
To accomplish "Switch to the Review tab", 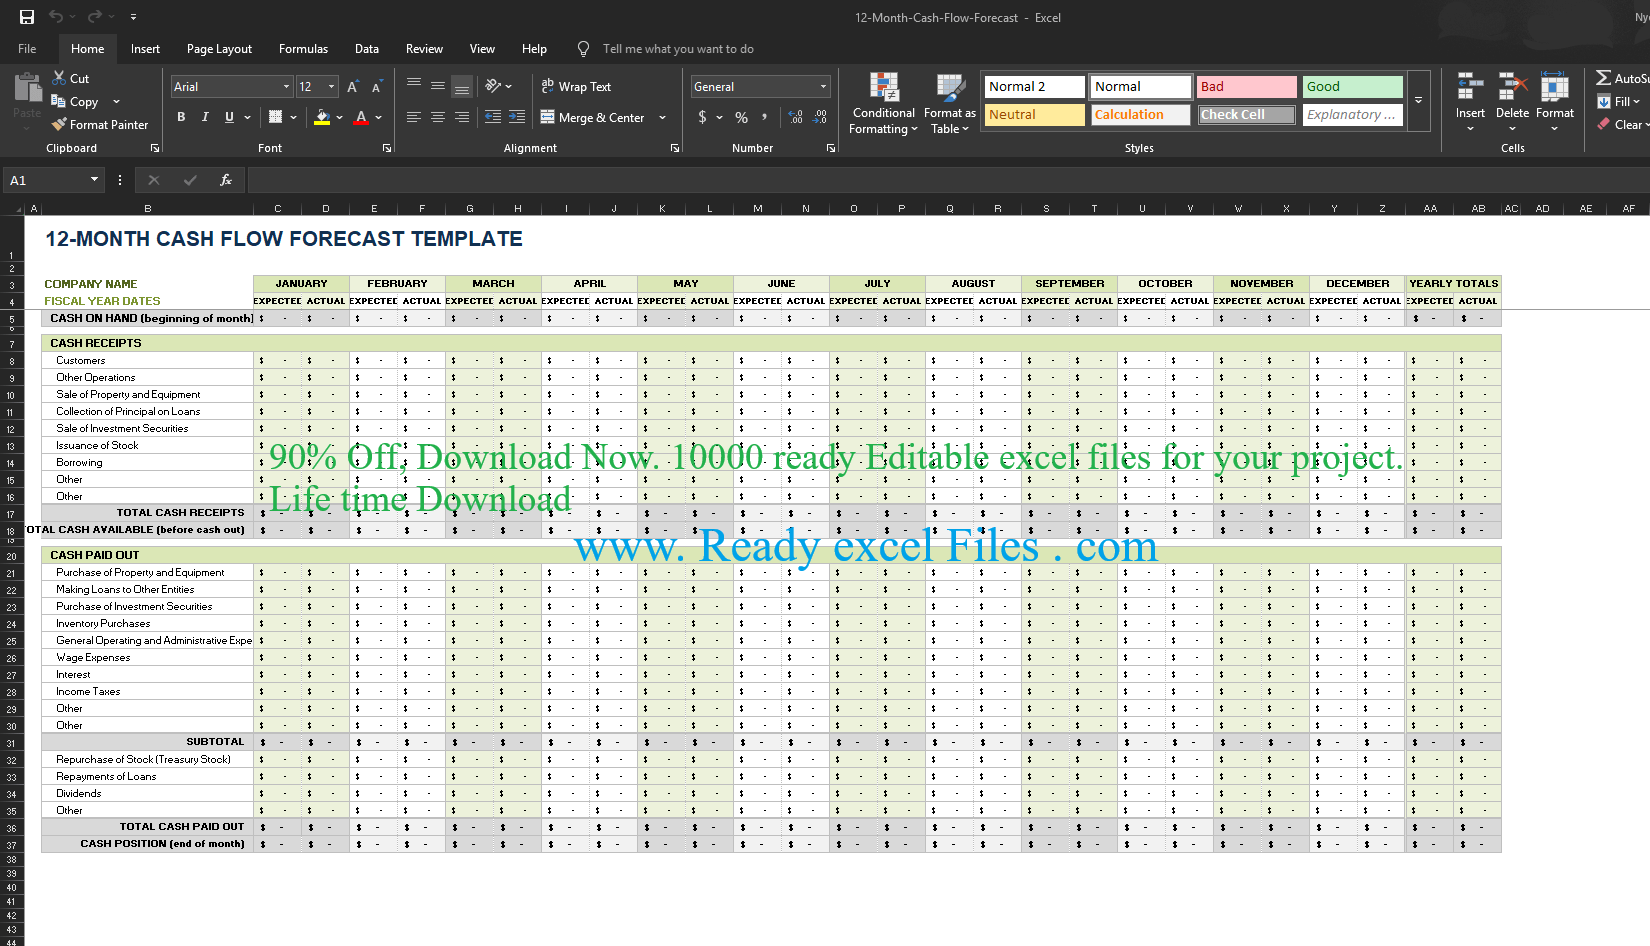I will pos(424,48).
